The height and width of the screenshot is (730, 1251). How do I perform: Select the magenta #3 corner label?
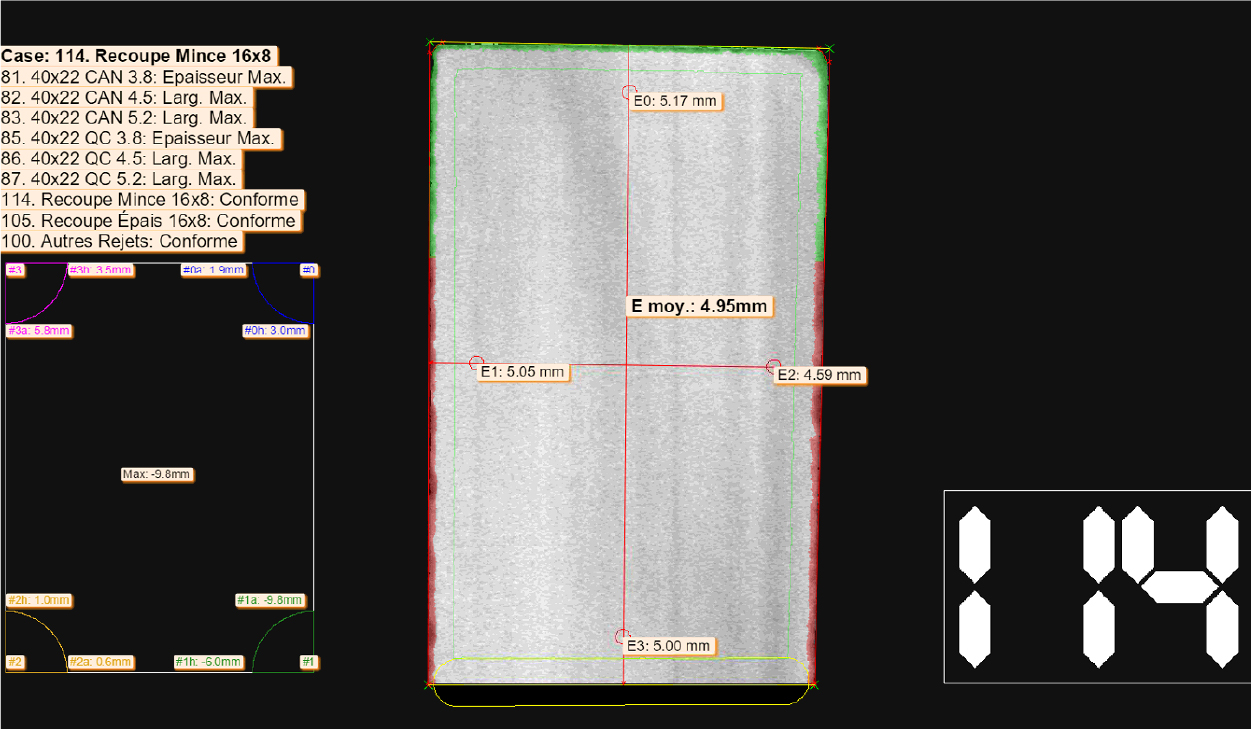15,270
